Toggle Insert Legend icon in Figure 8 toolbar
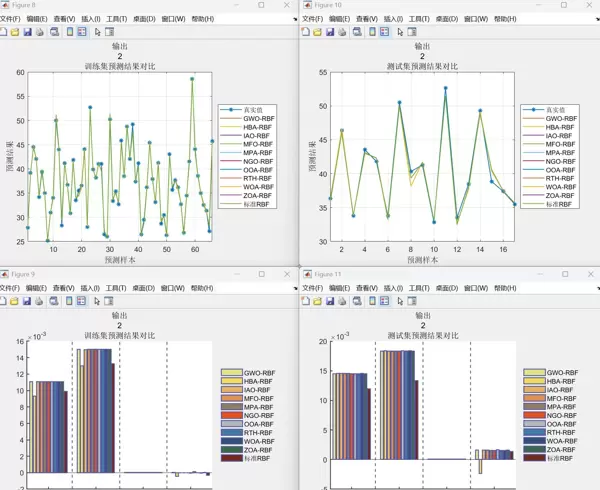This screenshot has width=600, height=490. [x=81, y=32]
